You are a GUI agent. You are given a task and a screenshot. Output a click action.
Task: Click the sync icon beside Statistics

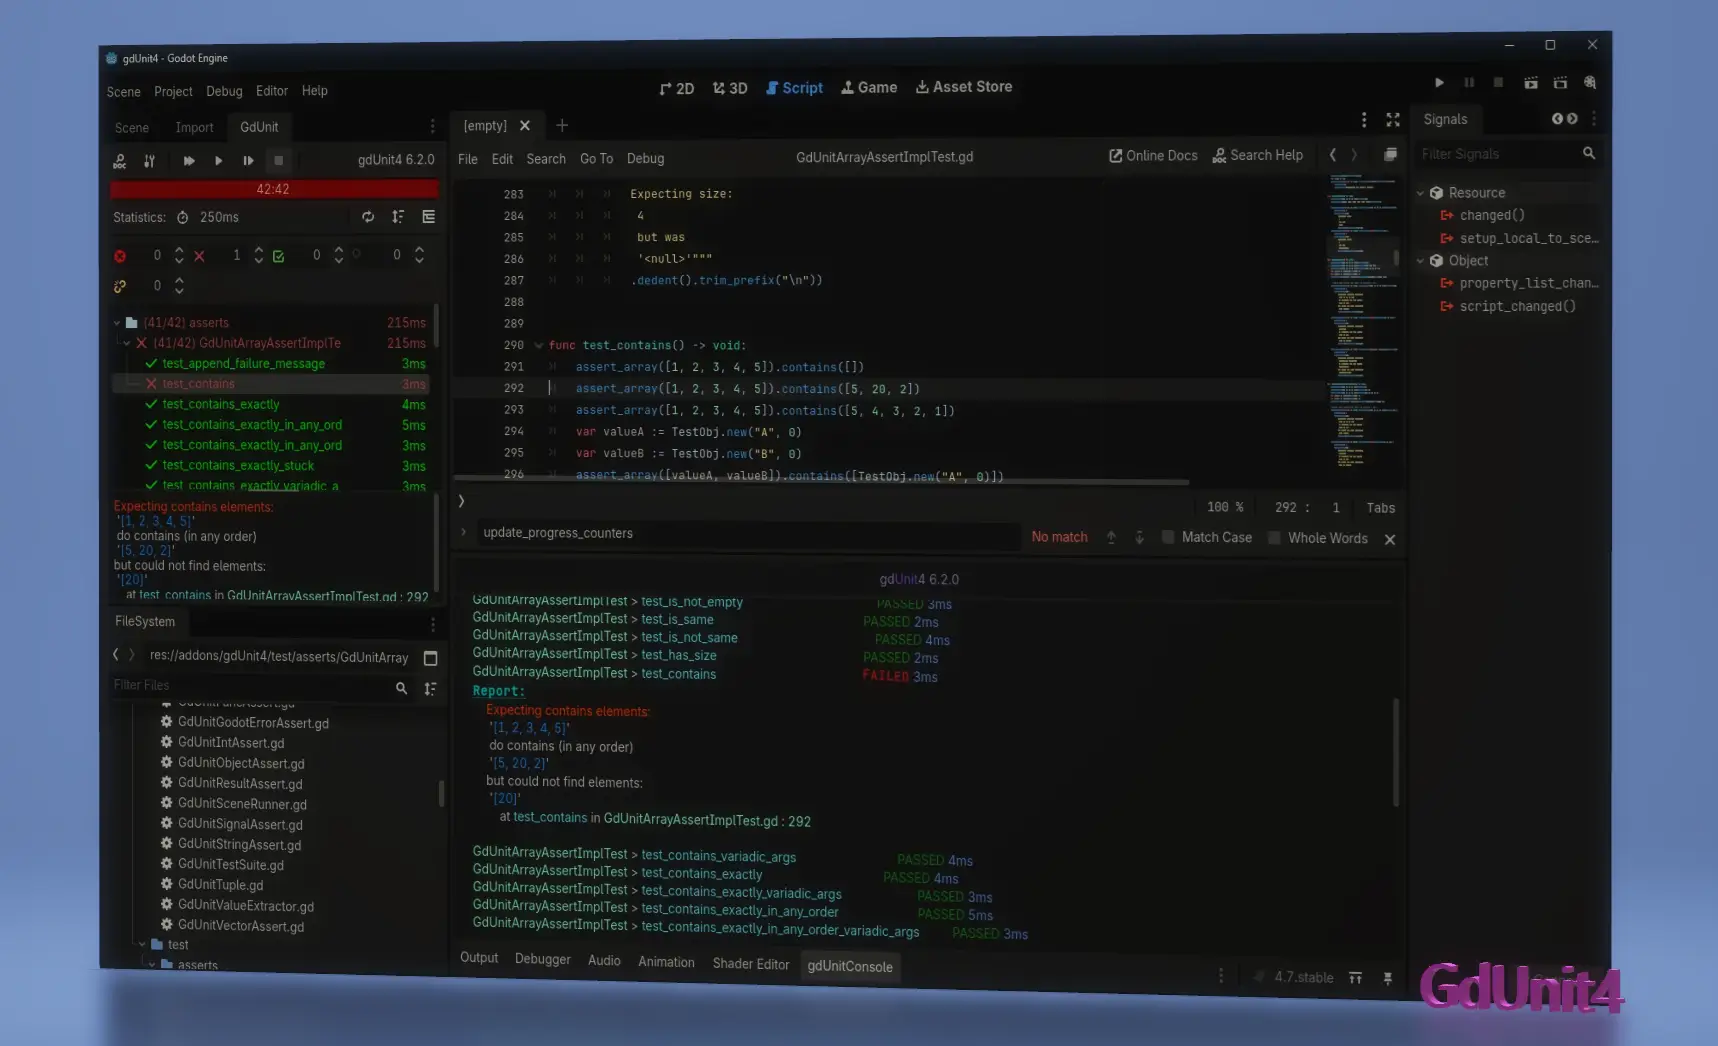[x=368, y=217]
